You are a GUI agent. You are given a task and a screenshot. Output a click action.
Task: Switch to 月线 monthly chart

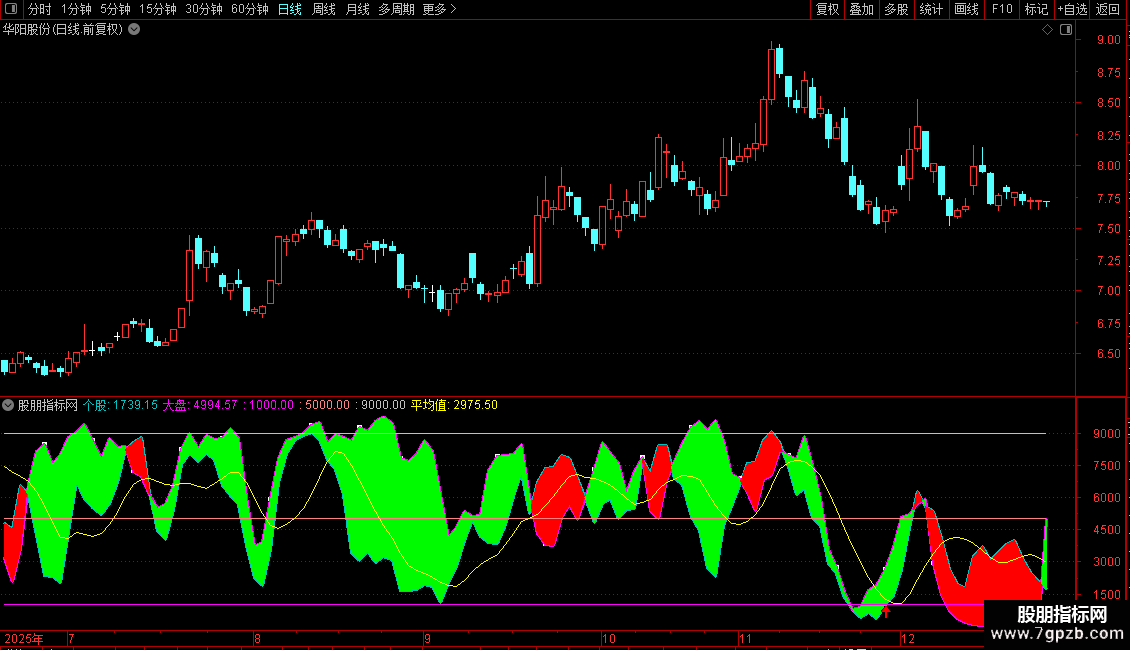tap(357, 9)
